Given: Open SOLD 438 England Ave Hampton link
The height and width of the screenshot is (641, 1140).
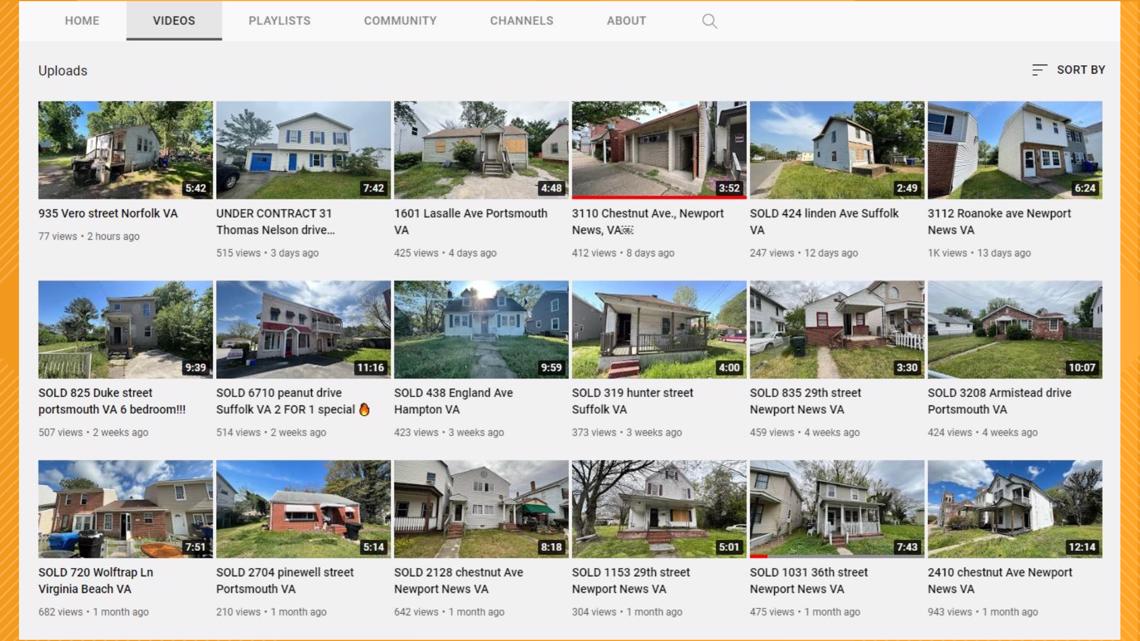Looking at the screenshot, I should click(x=453, y=401).
